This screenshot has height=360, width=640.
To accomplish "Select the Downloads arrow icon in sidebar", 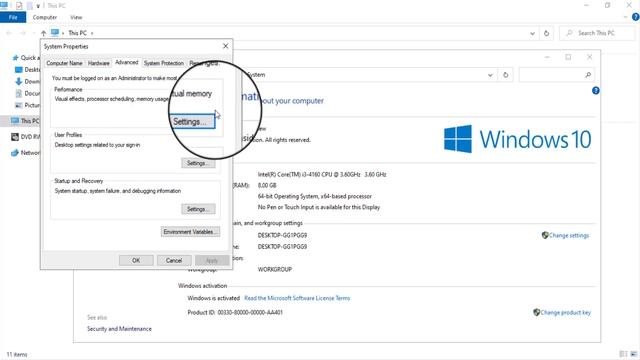I will point(18,81).
